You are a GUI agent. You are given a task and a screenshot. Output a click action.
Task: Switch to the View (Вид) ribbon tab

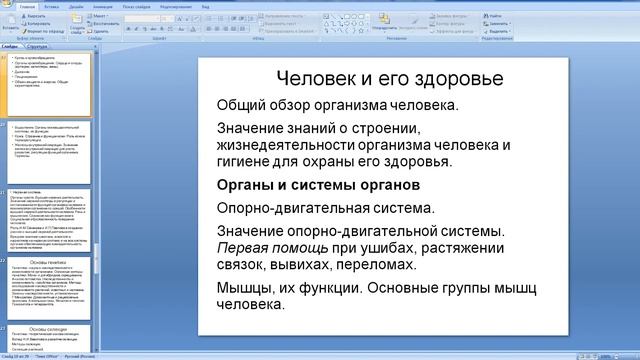[x=205, y=7]
